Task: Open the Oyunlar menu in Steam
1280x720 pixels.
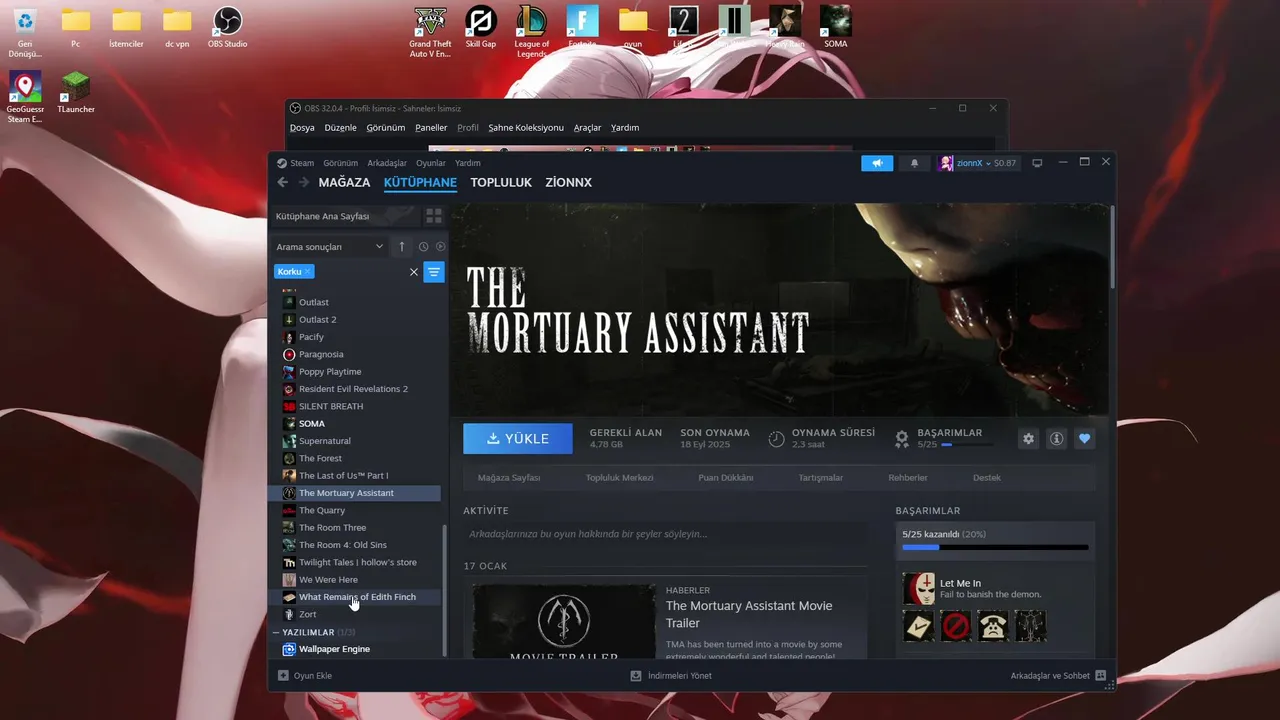Action: 431,163
